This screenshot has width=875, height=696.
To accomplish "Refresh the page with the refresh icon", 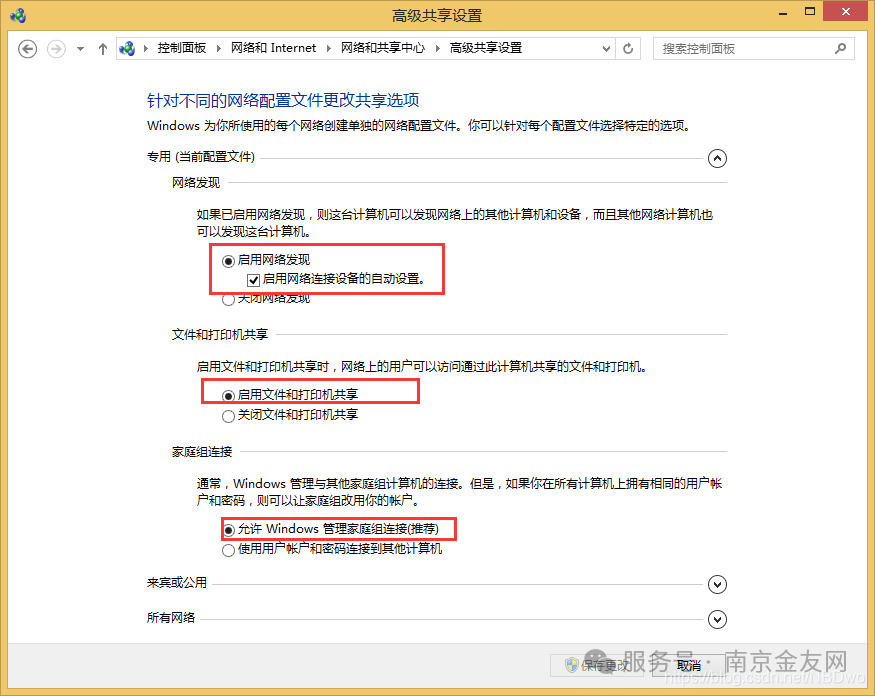I will pyautogui.click(x=628, y=48).
